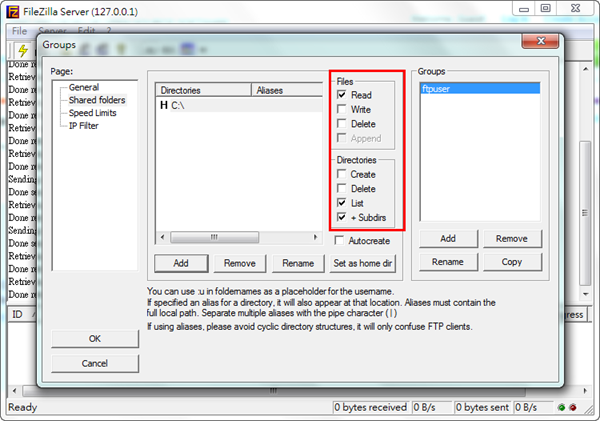Select ftpuser in the Groups list
This screenshot has height=421, width=600.
[480, 89]
